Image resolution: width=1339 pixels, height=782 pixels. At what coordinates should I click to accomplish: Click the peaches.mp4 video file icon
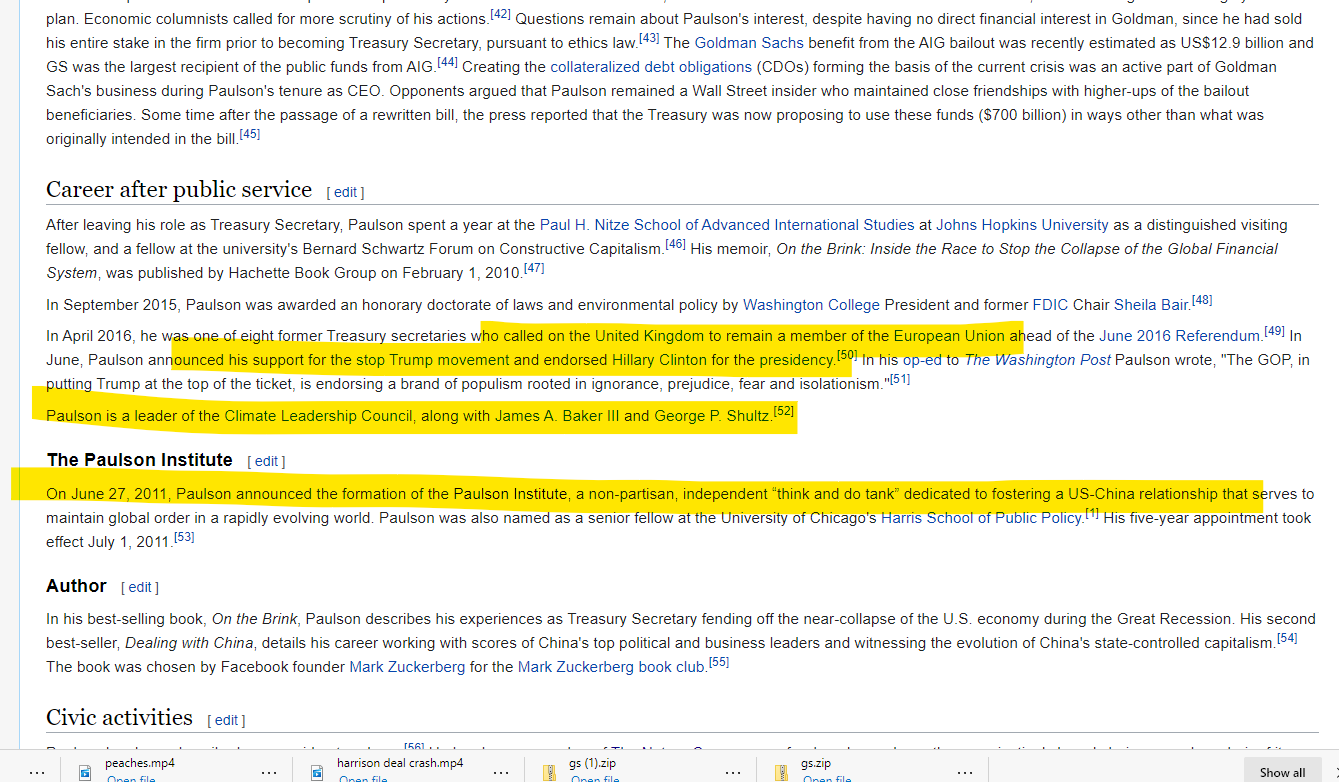click(x=84, y=772)
